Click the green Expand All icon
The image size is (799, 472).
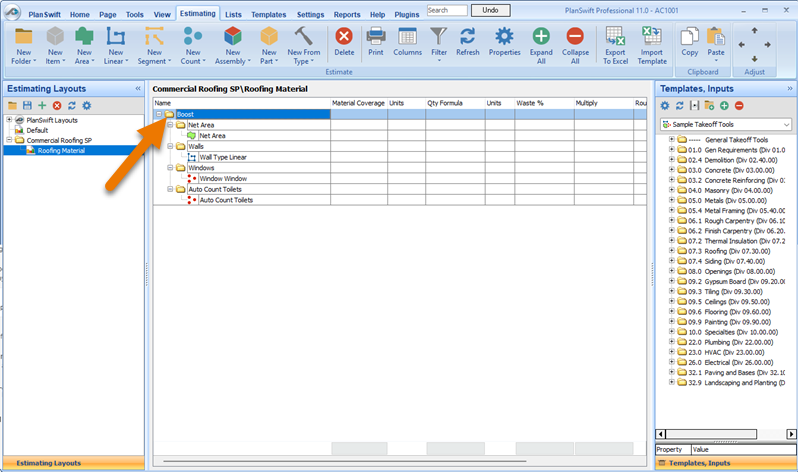click(541, 37)
